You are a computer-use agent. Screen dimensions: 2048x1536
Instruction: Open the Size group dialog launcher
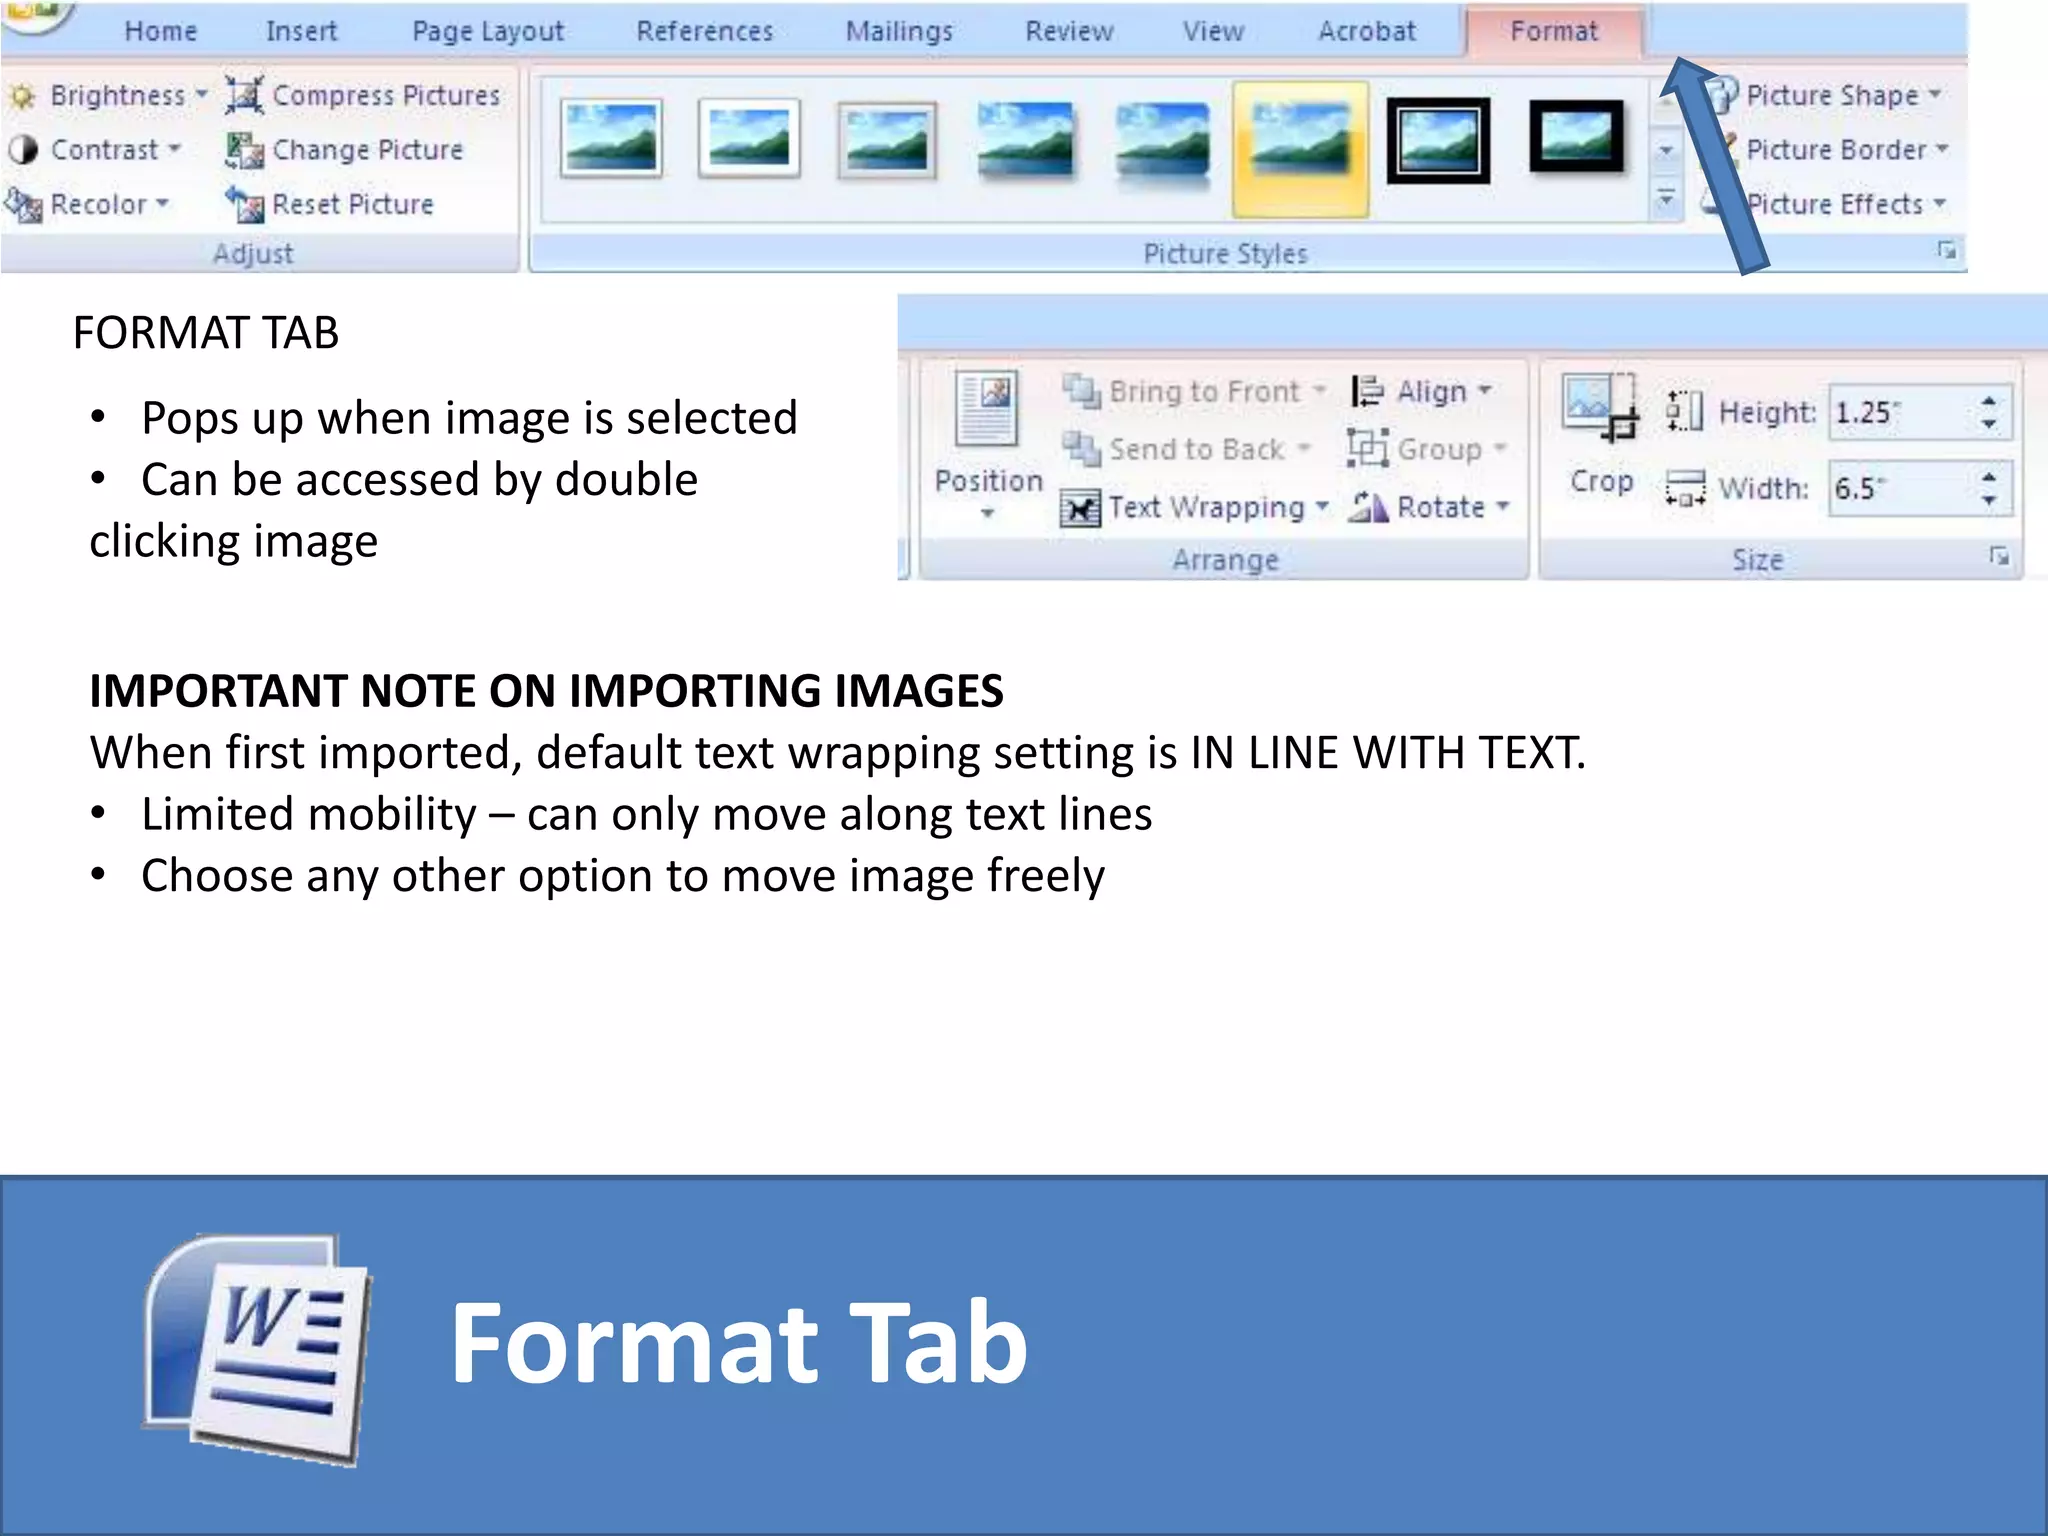1999,556
